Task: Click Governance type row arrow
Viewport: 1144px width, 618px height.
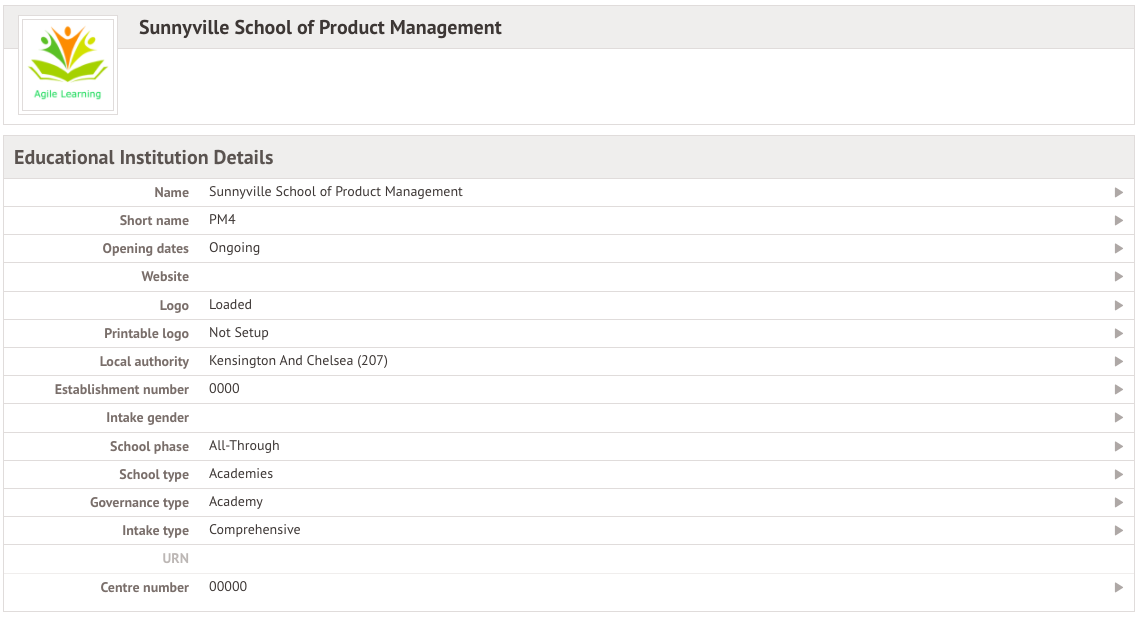Action: 1118,503
